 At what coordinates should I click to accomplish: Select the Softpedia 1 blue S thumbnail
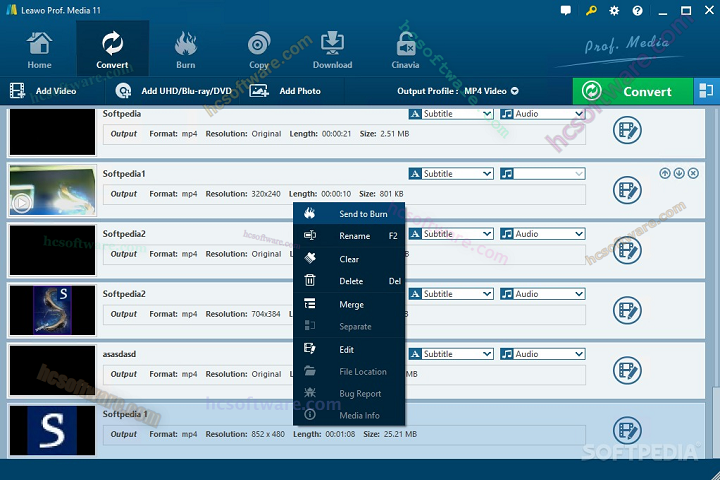pos(52,430)
